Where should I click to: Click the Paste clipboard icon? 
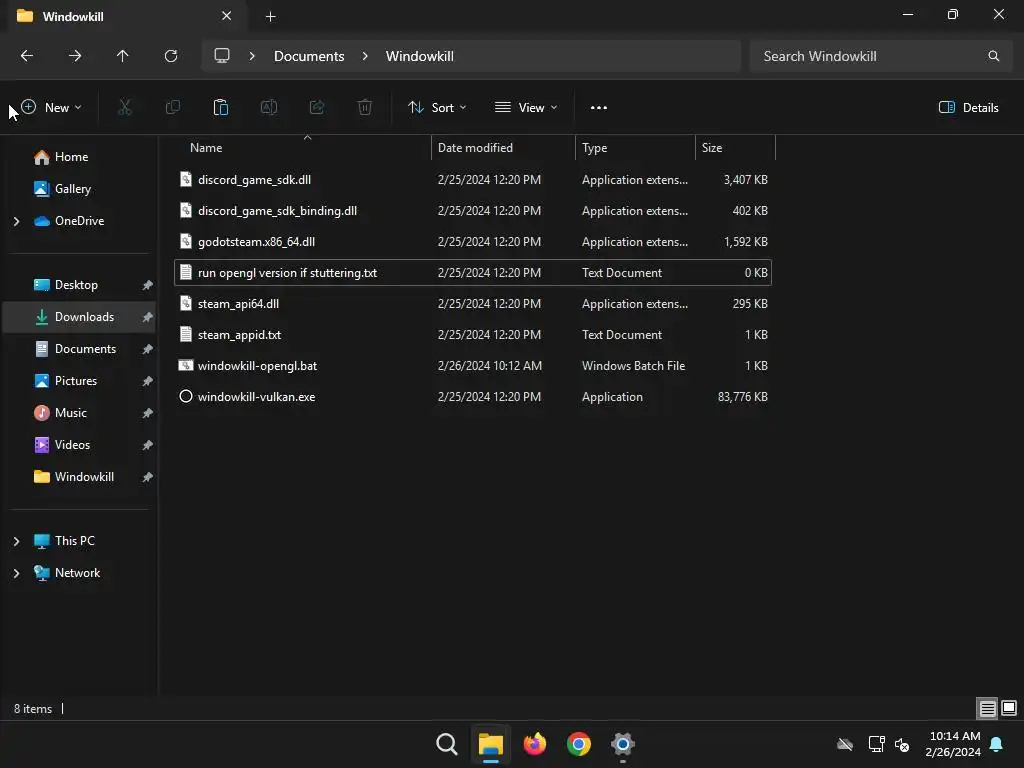pos(221,107)
